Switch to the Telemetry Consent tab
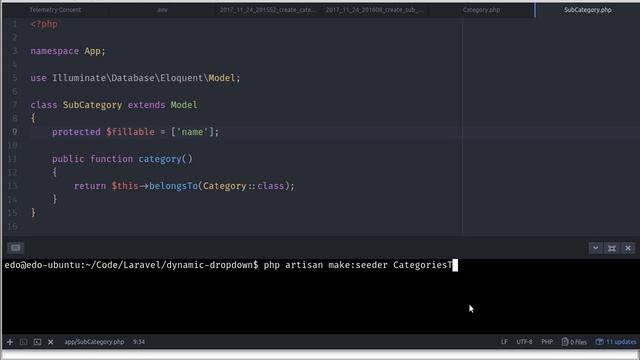This screenshot has height=360, width=640. coord(55,10)
